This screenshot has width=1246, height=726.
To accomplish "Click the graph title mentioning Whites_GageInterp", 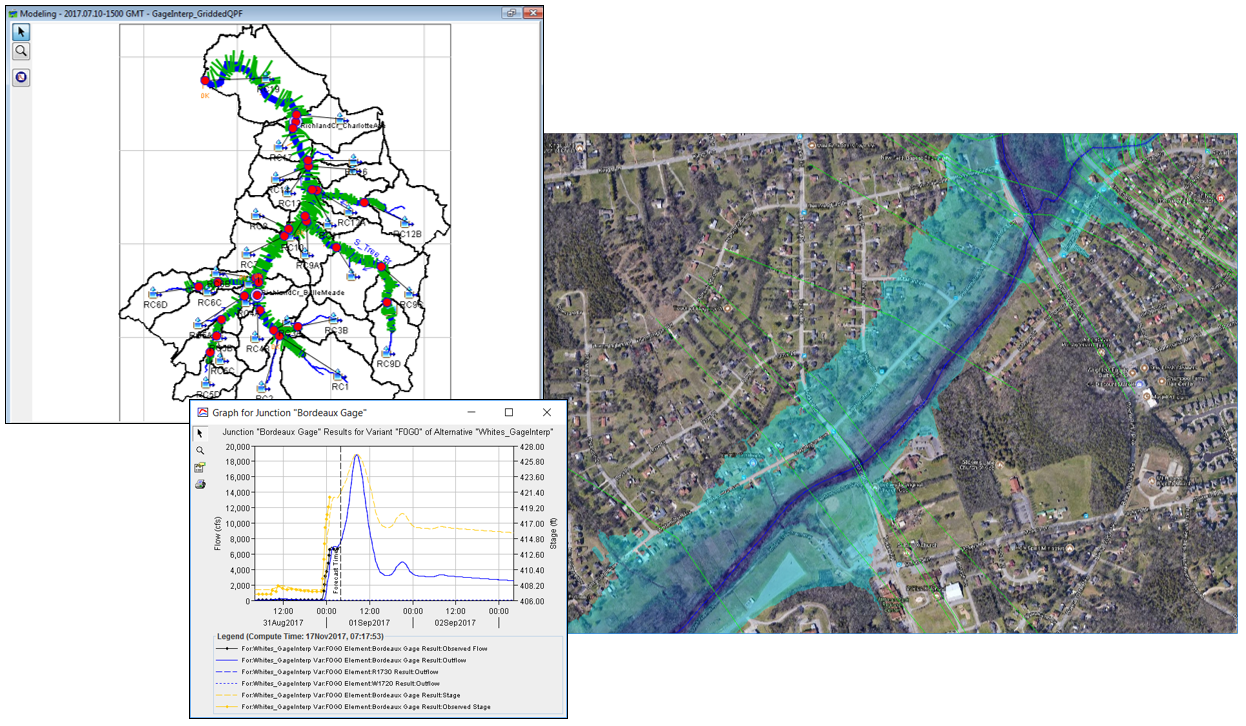I will 388,432.
